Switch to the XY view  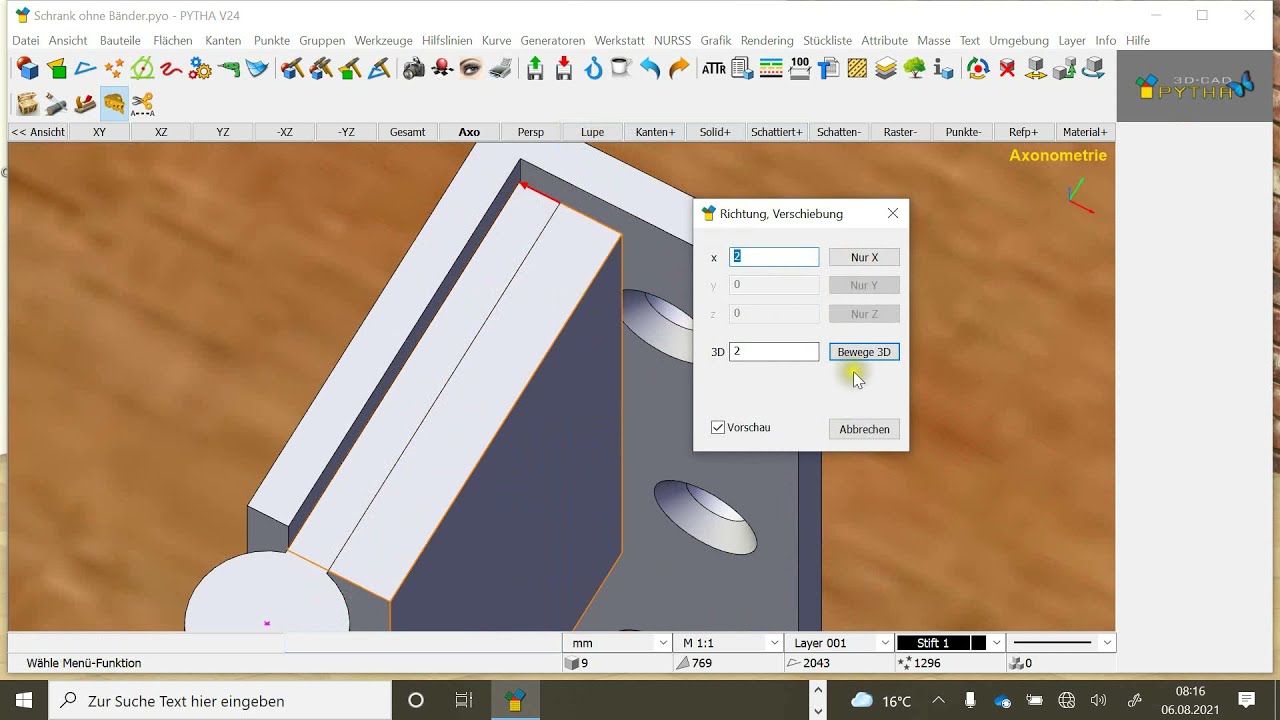(x=99, y=132)
